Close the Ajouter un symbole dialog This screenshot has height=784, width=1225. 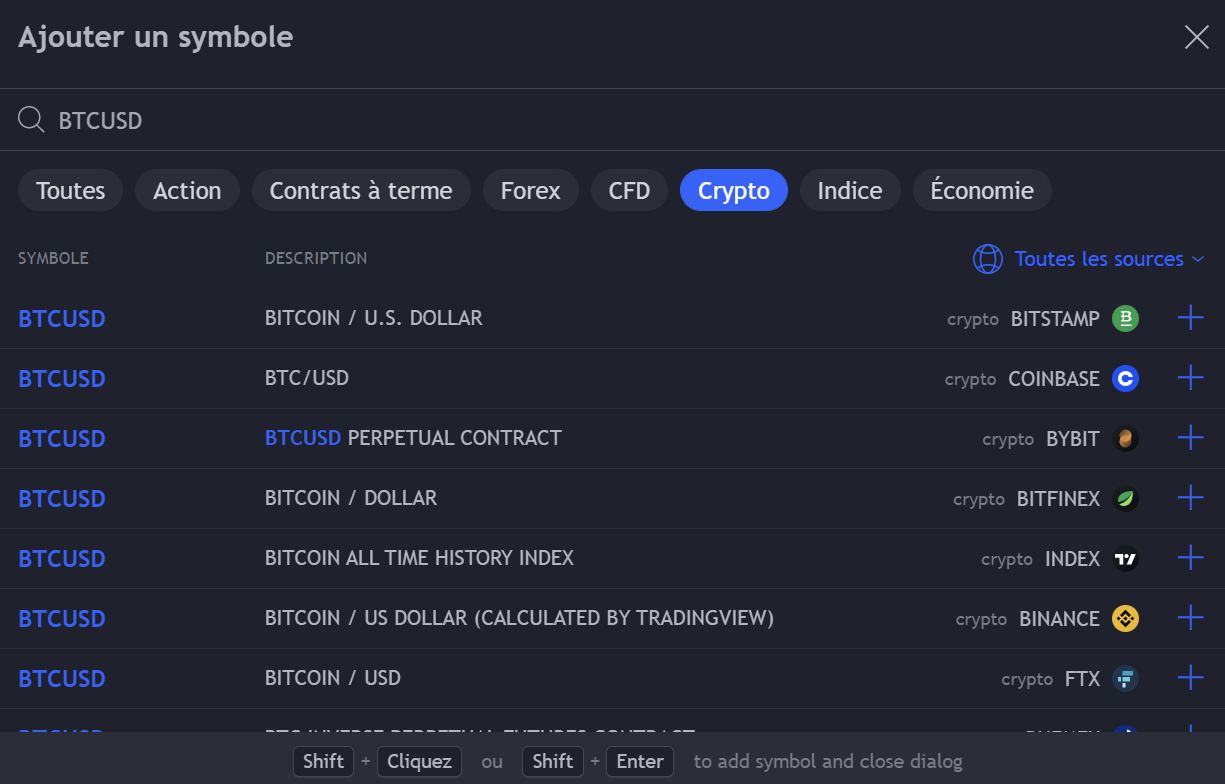coord(1196,38)
